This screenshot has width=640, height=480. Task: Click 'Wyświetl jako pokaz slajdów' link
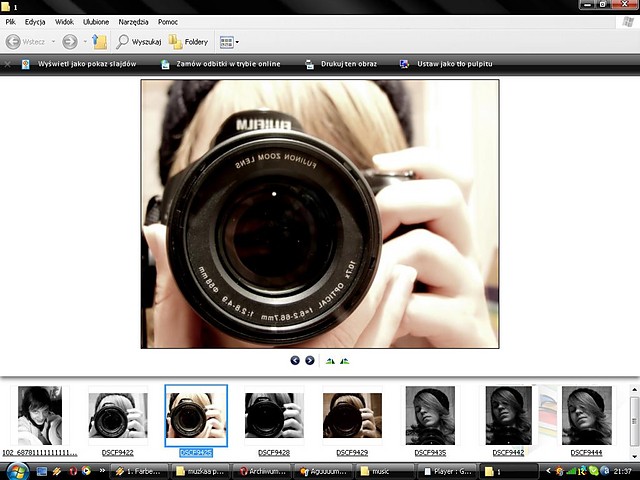[x=87, y=64]
